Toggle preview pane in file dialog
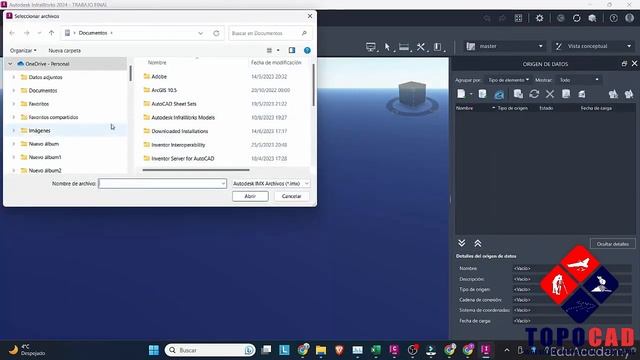Image resolution: width=640 pixels, height=360 pixels. [x=292, y=50]
